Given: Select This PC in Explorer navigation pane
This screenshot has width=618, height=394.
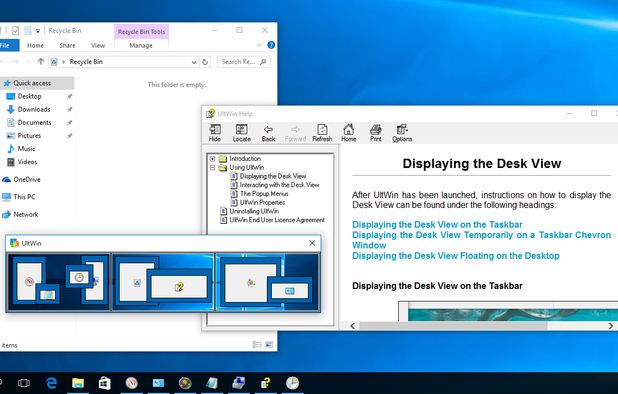Looking at the screenshot, I should (24, 197).
